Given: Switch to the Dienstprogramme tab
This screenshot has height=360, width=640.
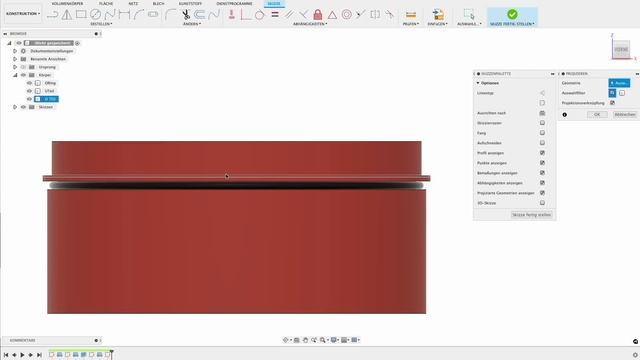Looking at the screenshot, I should (234, 4).
